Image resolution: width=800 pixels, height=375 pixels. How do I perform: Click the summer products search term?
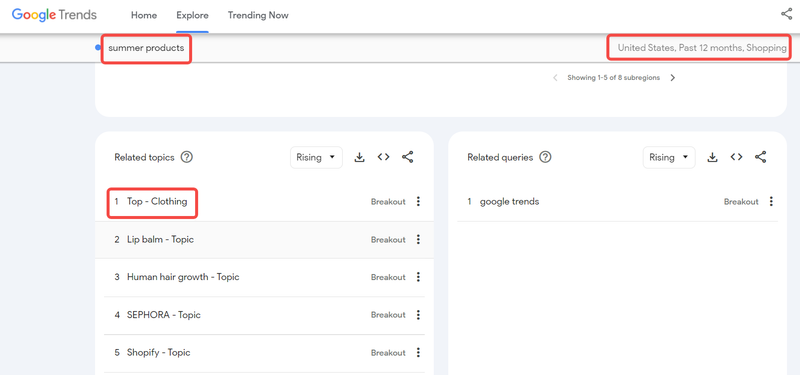point(146,48)
